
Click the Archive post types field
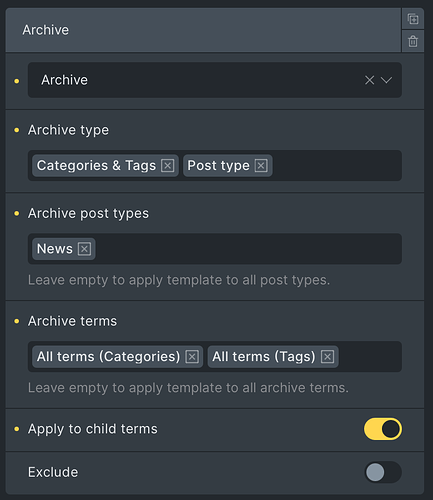pyautogui.click(x=215, y=249)
